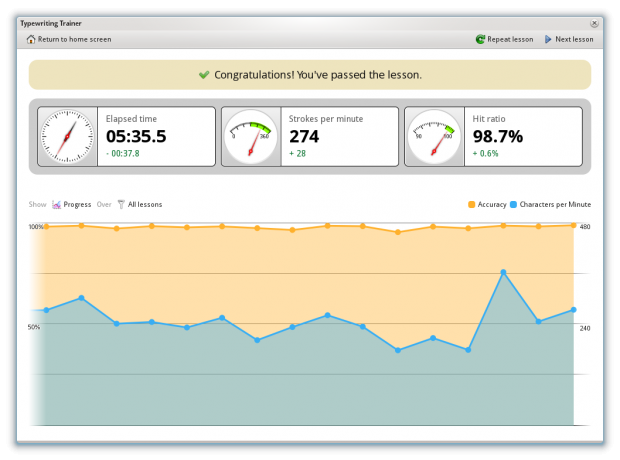The height and width of the screenshot is (460, 620).
Task: Click the elapsed time clock gauge
Action: (68, 136)
